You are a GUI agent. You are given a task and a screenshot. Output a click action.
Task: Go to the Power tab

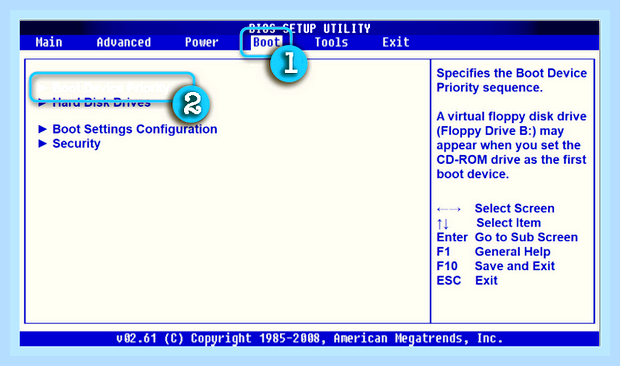(202, 42)
